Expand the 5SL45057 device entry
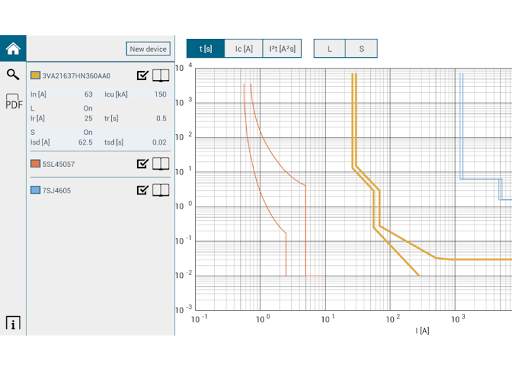Viewport: 512px width, 371px height. tap(58, 164)
